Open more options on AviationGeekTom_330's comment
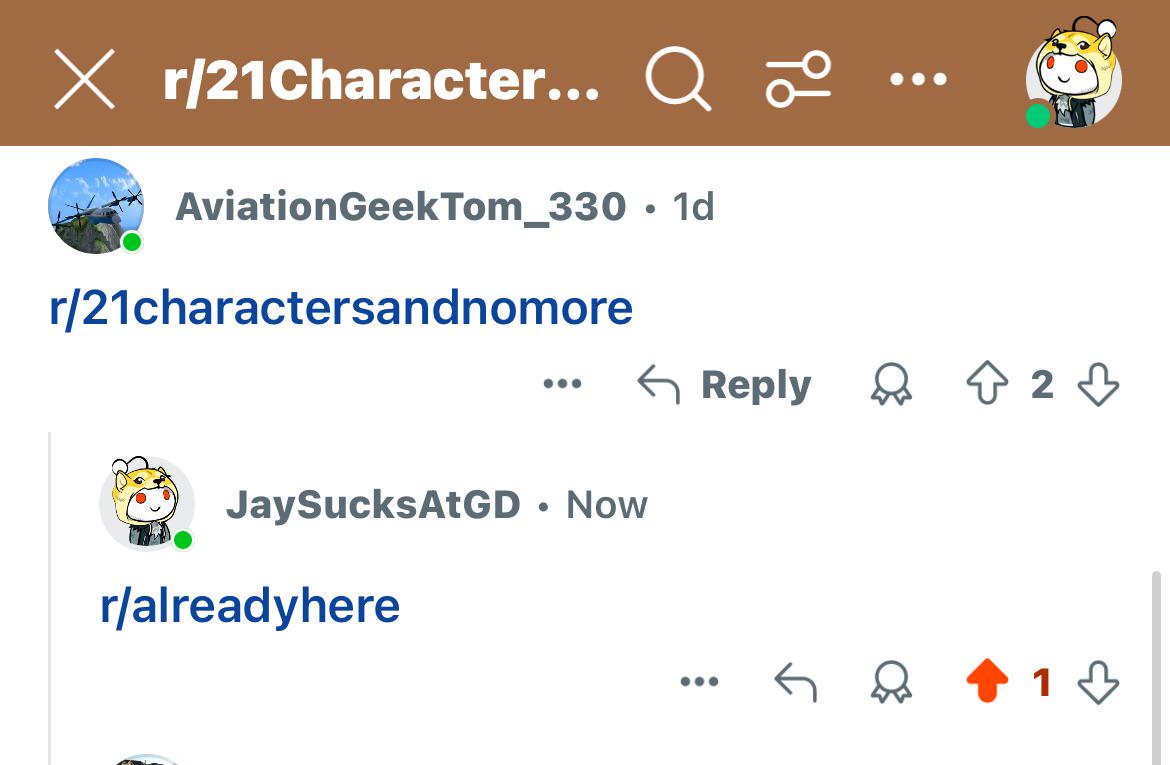Image resolution: width=1170 pixels, height=765 pixels. (563, 384)
